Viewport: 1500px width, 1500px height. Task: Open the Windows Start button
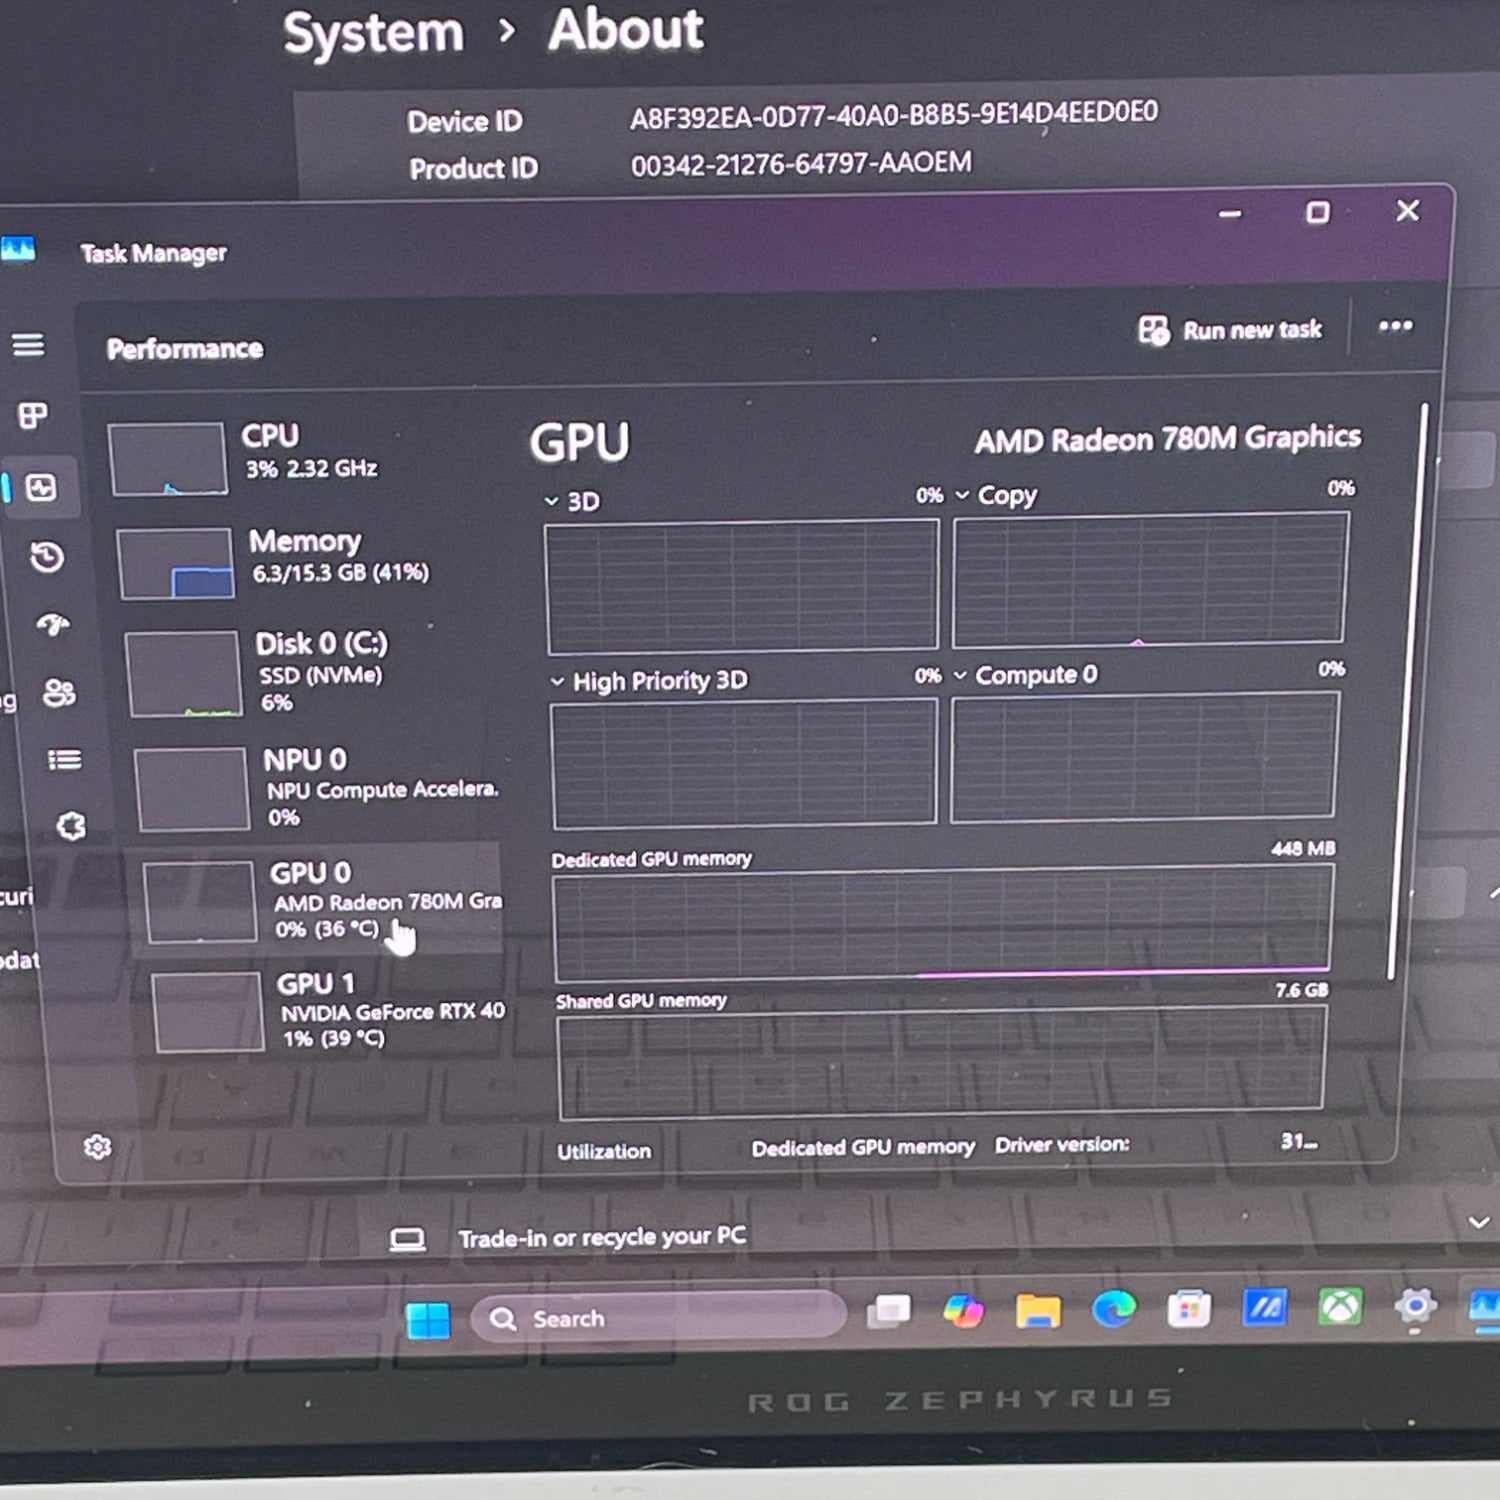(x=428, y=1319)
